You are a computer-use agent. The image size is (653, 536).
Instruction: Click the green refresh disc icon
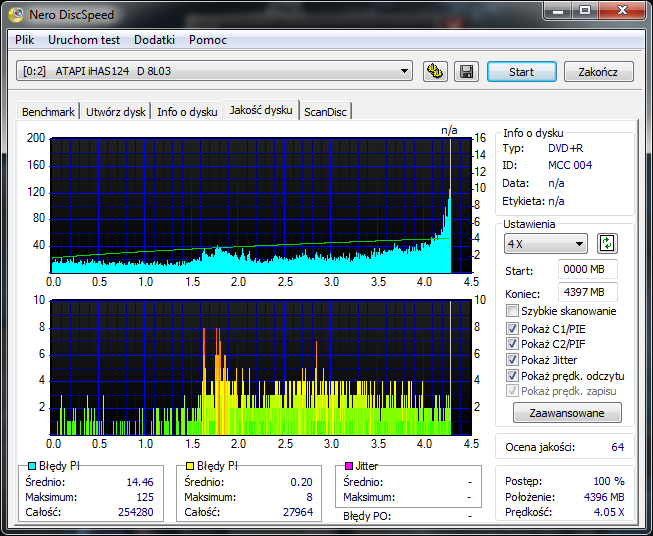(607, 244)
